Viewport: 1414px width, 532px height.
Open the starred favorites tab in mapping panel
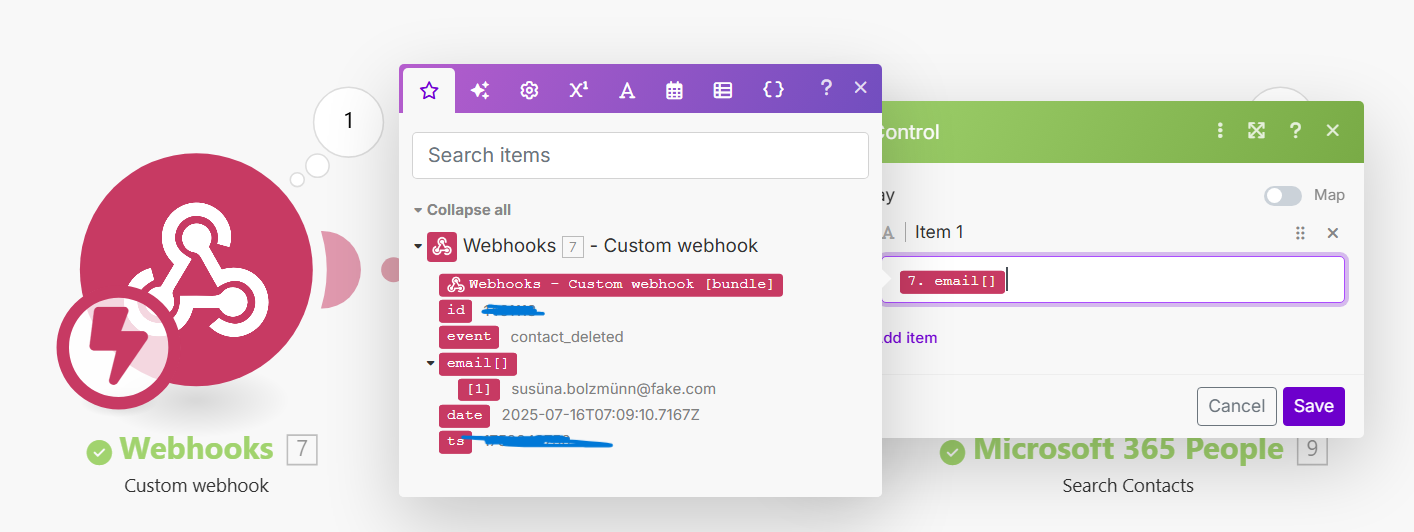point(429,91)
